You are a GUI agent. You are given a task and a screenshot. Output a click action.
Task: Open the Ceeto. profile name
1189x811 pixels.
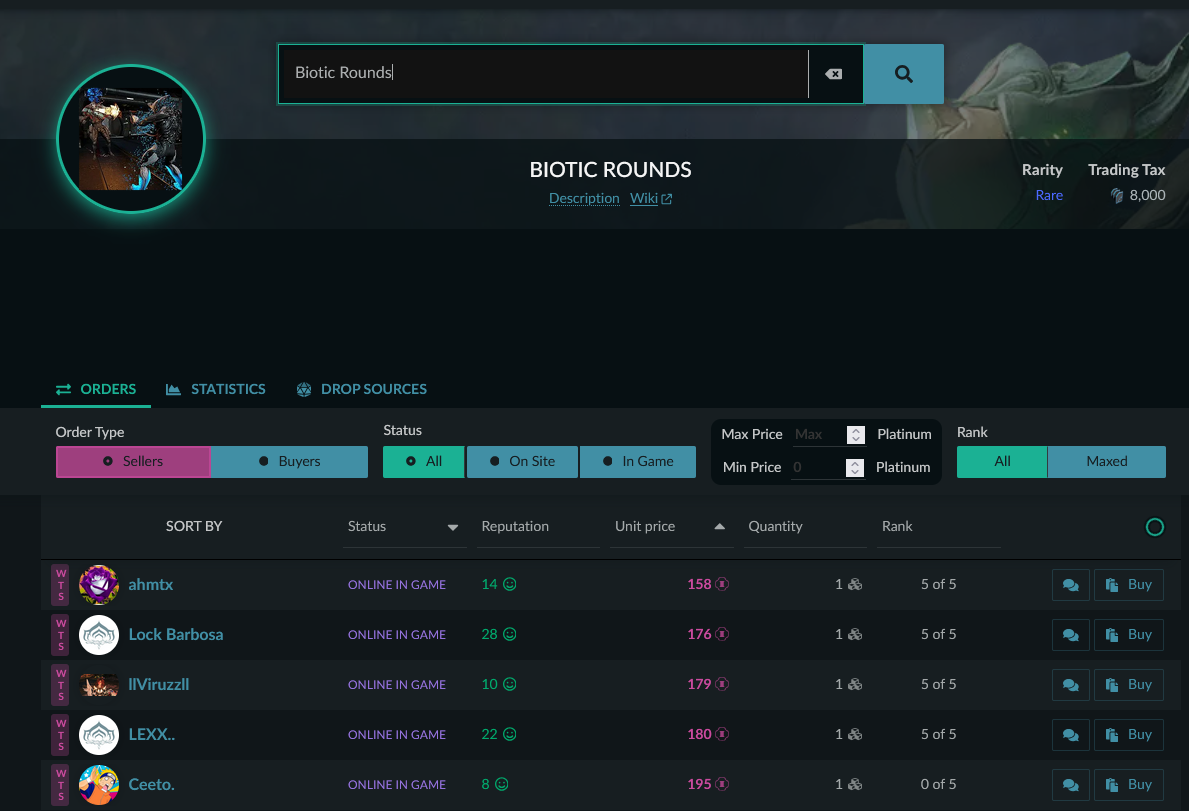(152, 784)
